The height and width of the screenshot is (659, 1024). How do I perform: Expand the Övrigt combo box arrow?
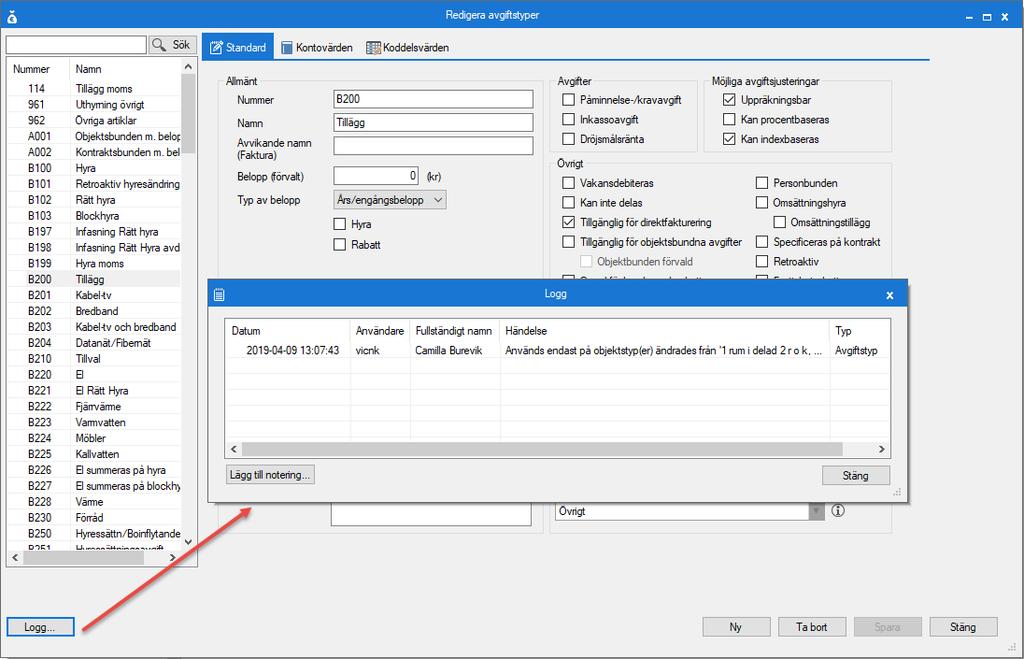[x=816, y=511]
